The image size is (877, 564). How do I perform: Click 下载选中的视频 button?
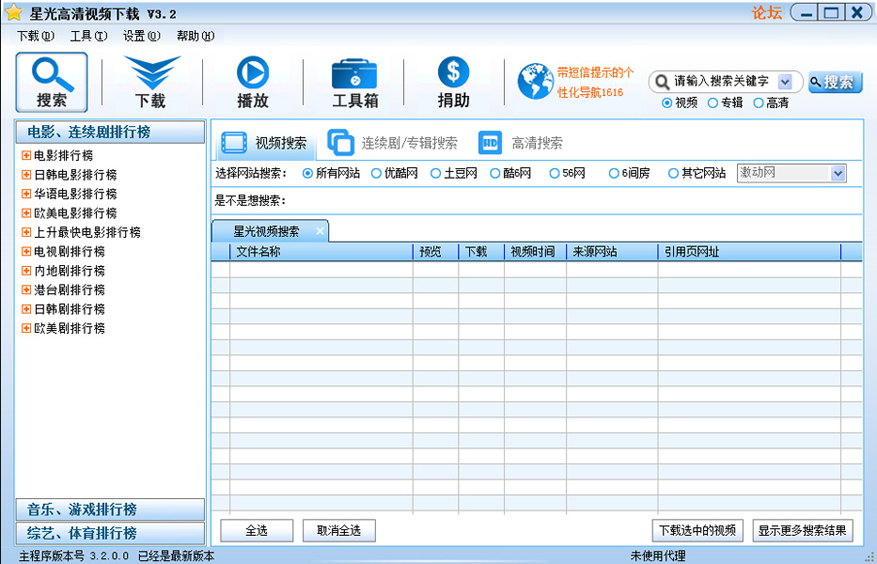coord(697,530)
